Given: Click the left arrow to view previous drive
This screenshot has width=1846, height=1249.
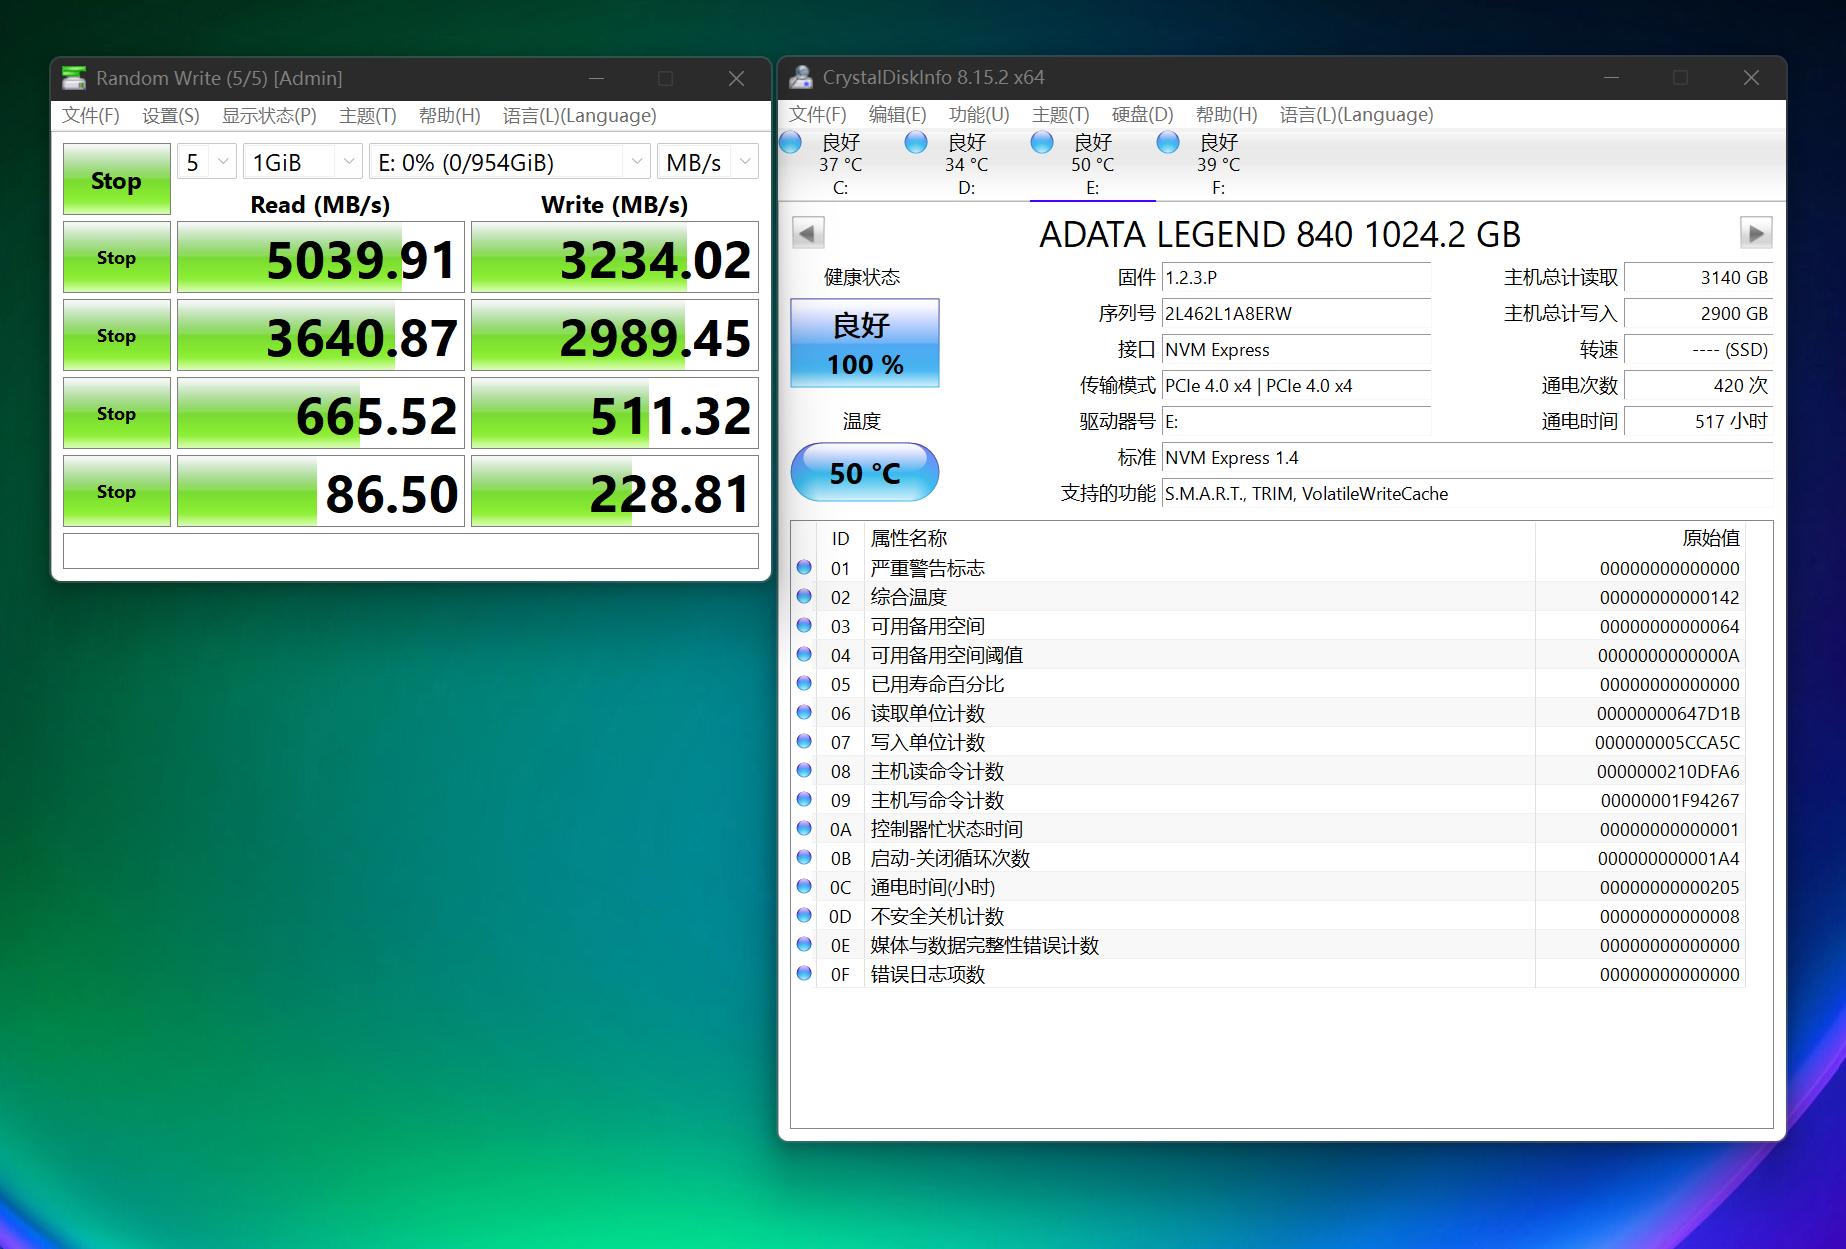Looking at the screenshot, I should point(808,232).
